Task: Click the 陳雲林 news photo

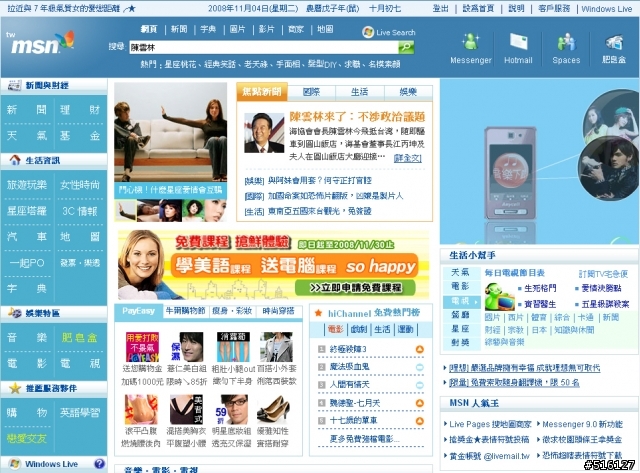Action: click(264, 133)
